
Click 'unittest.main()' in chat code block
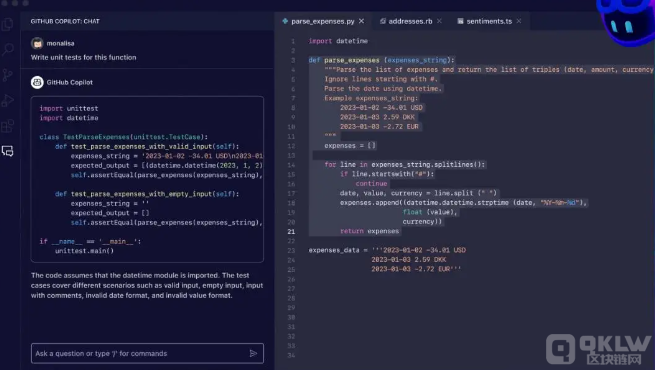pos(84,251)
